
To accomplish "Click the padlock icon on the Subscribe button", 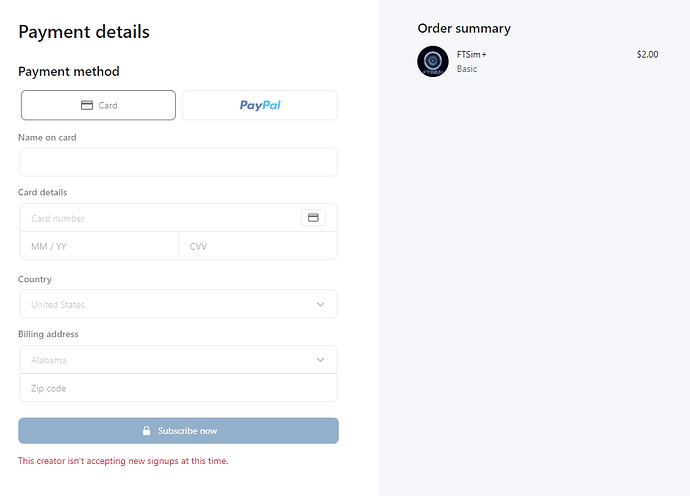I will pyautogui.click(x=147, y=431).
